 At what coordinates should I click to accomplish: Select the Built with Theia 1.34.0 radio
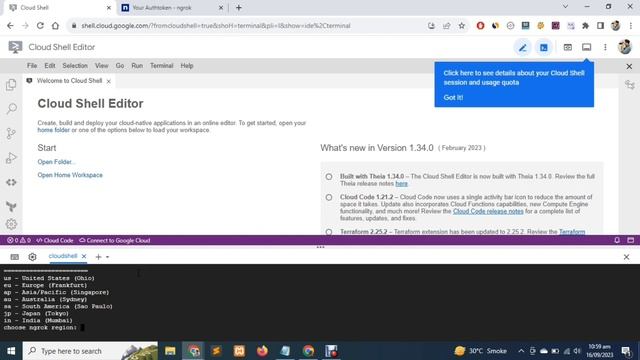[329, 177]
